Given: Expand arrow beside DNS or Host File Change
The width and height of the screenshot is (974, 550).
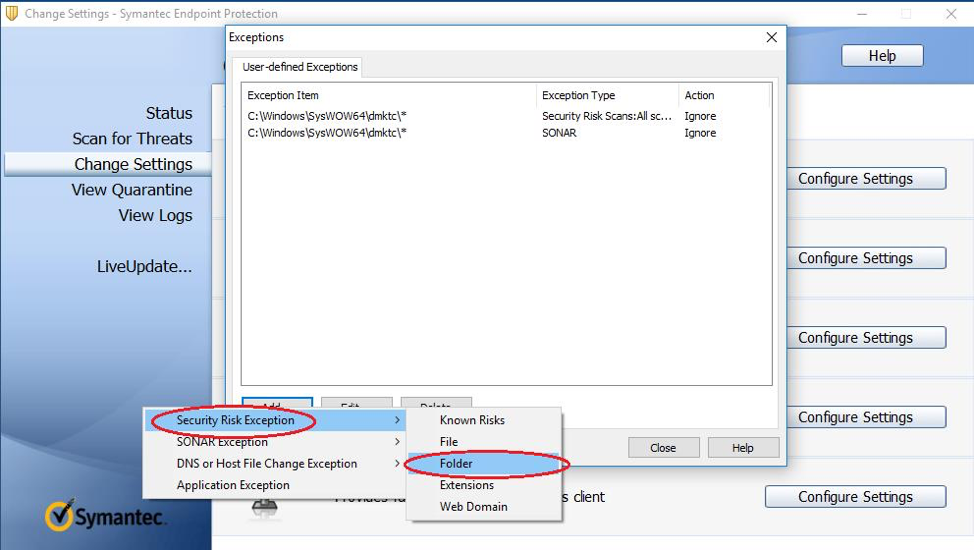Looking at the screenshot, I should click(397, 464).
